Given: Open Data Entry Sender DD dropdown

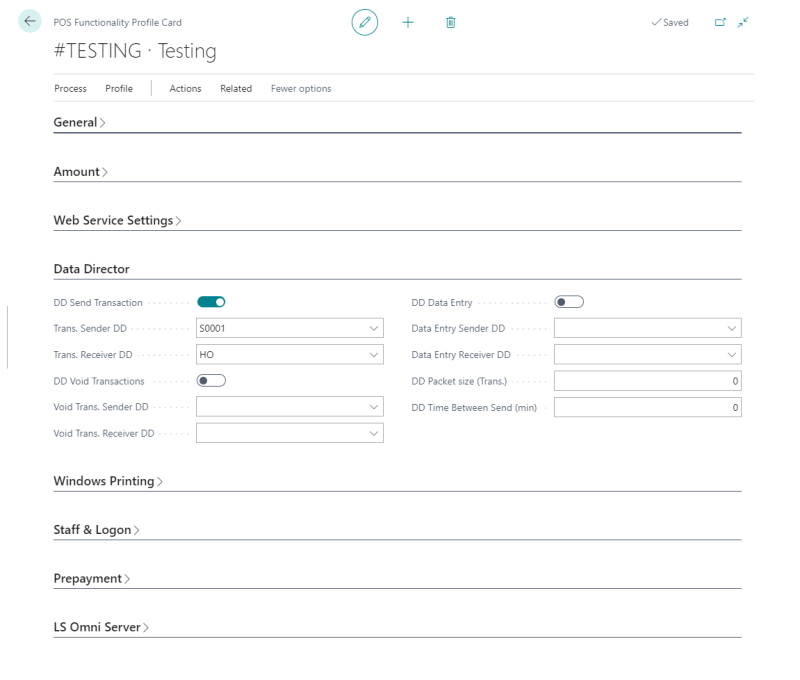Looking at the screenshot, I should [x=731, y=328].
